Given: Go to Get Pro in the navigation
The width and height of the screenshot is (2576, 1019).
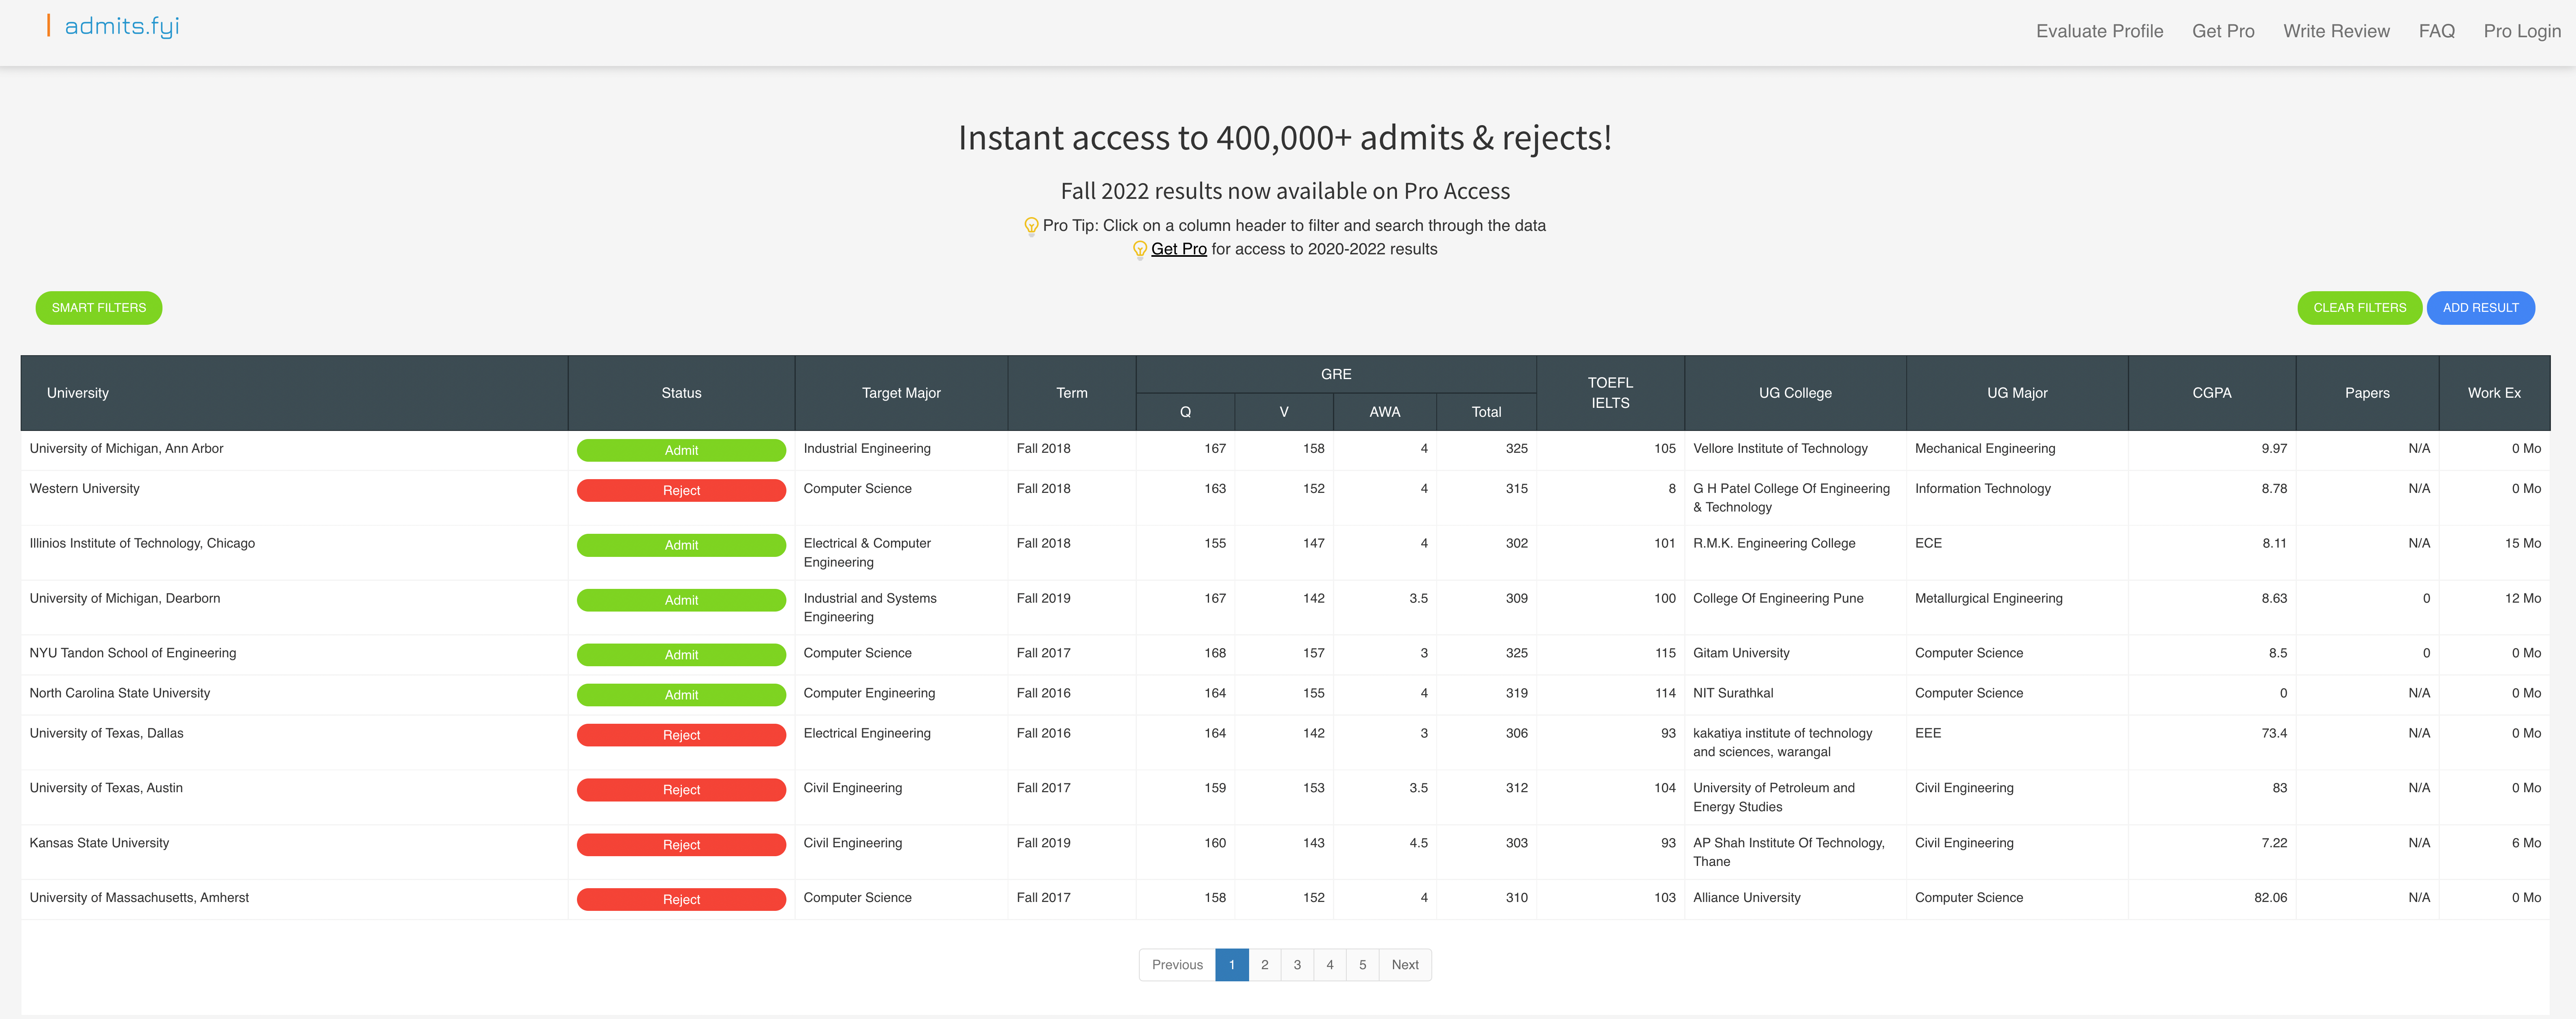Looking at the screenshot, I should click(x=2223, y=31).
